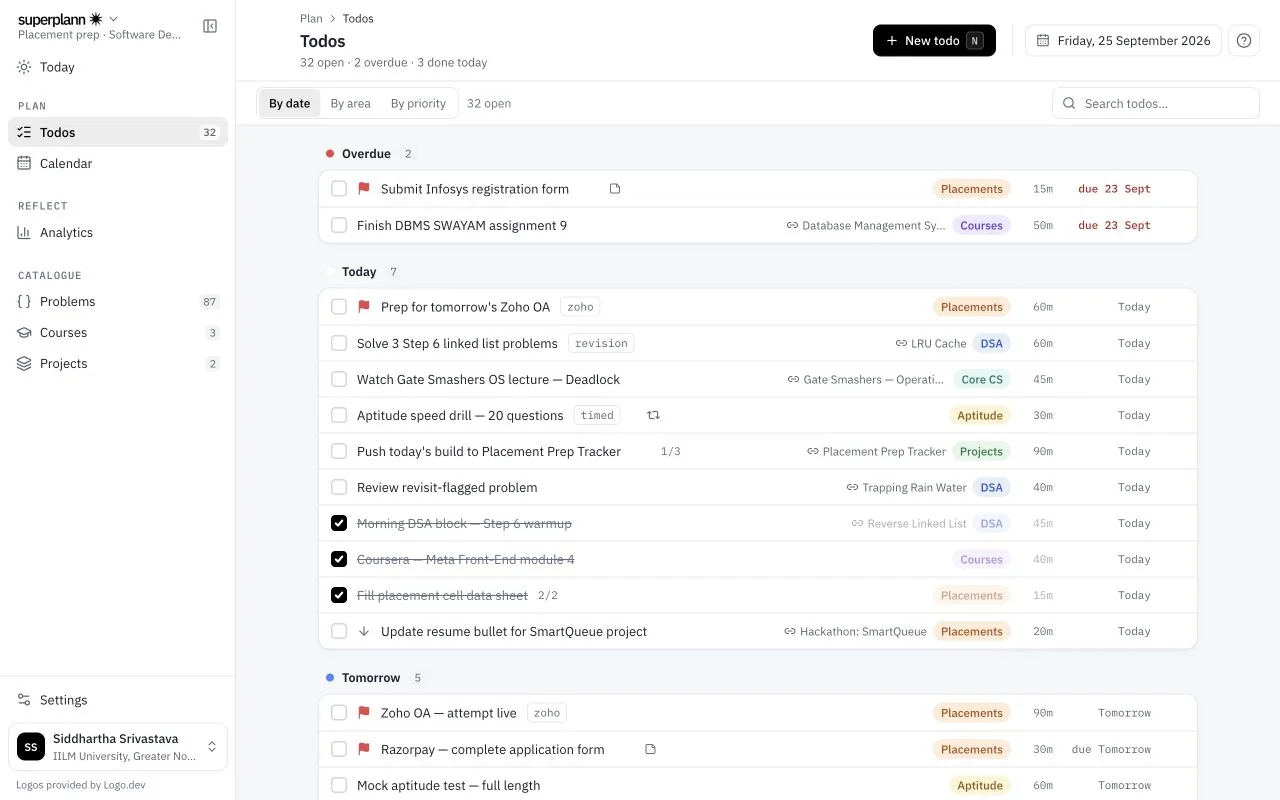Screen dimensions: 1280x800
Task: Collapse the sidebar with the panel icon
Action: tap(210, 26)
